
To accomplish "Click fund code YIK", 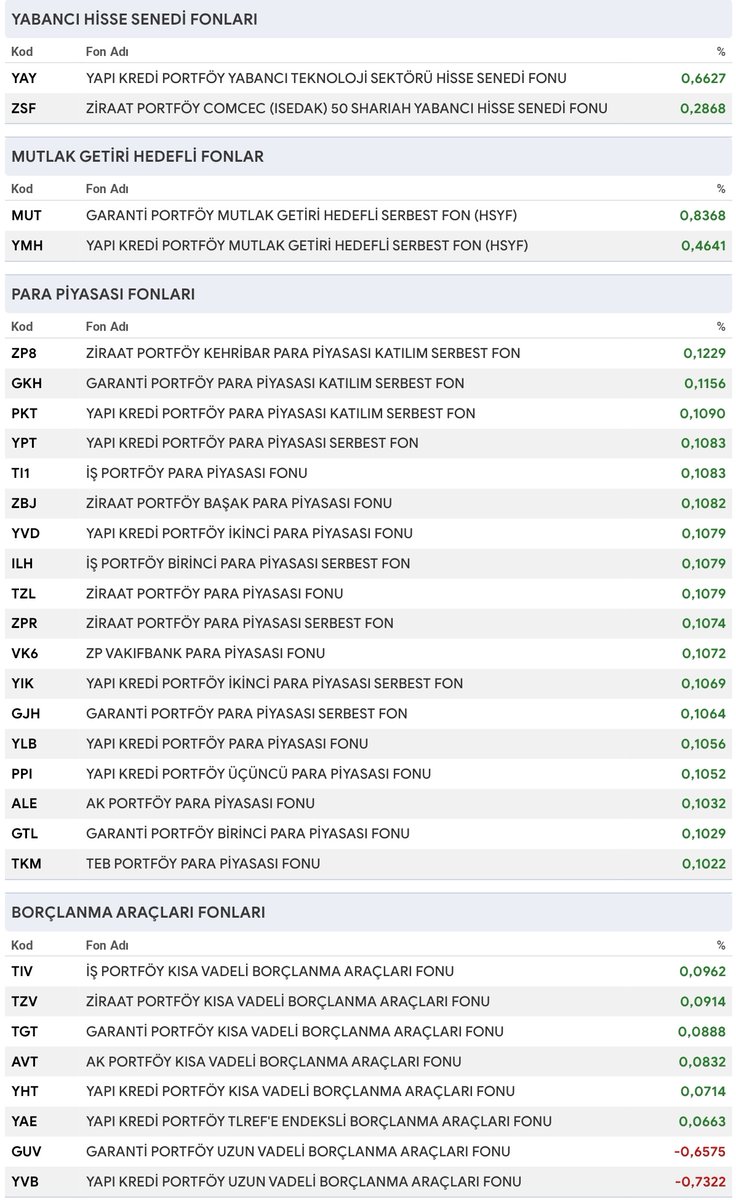I will [24, 683].
